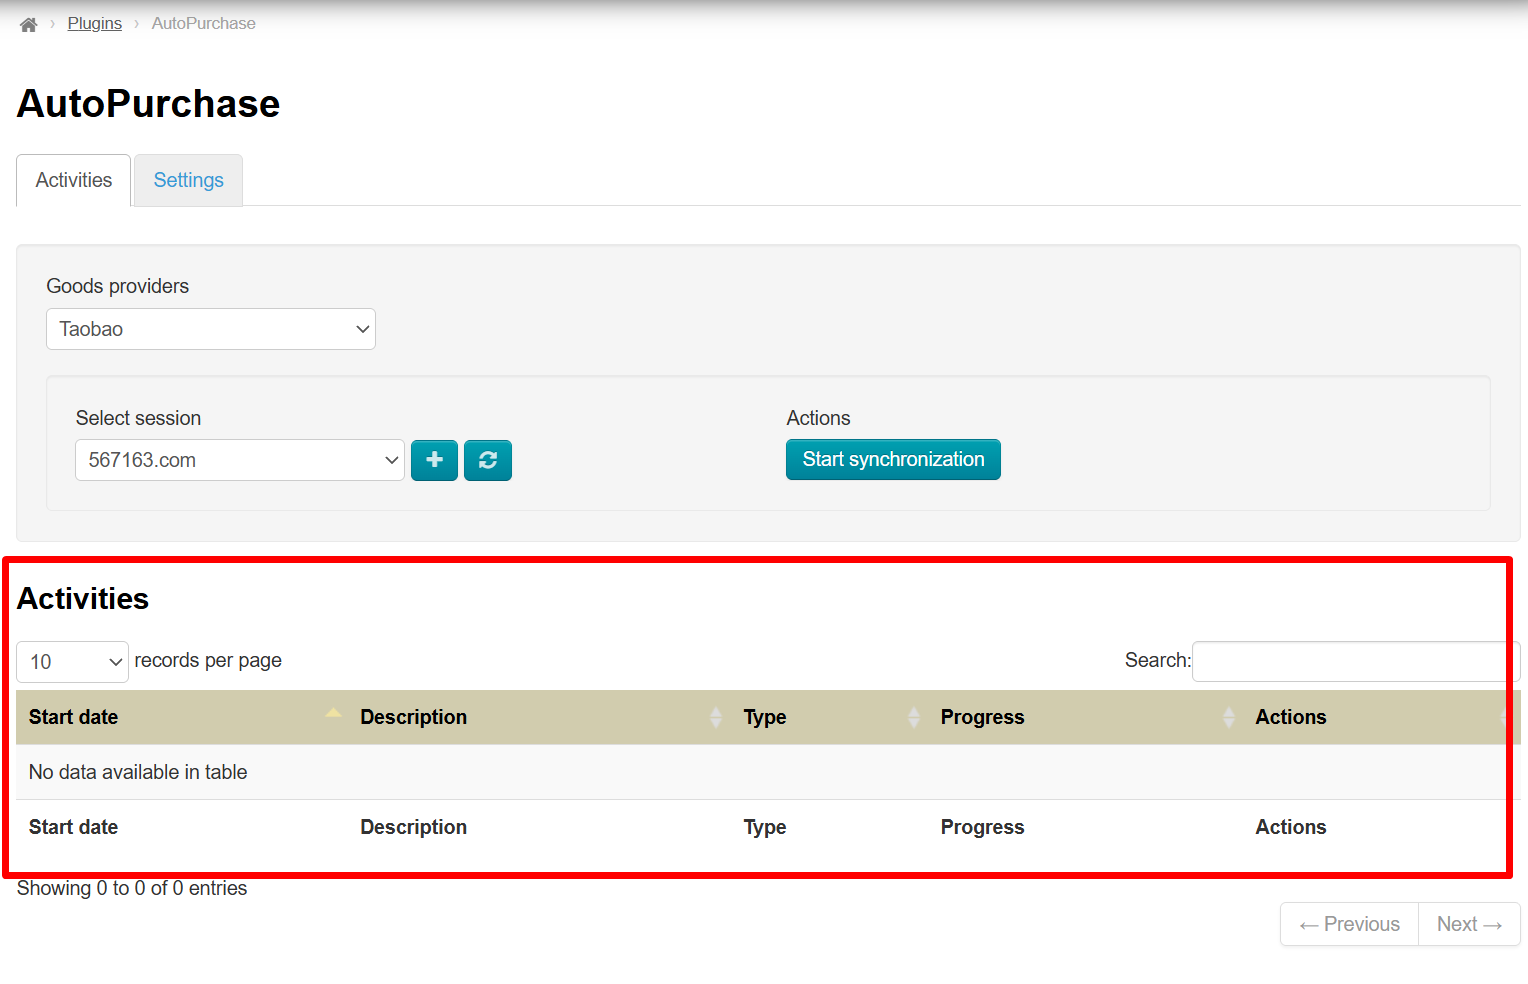Click the Actions column header
The width and height of the screenshot is (1528, 984).
pos(1290,717)
